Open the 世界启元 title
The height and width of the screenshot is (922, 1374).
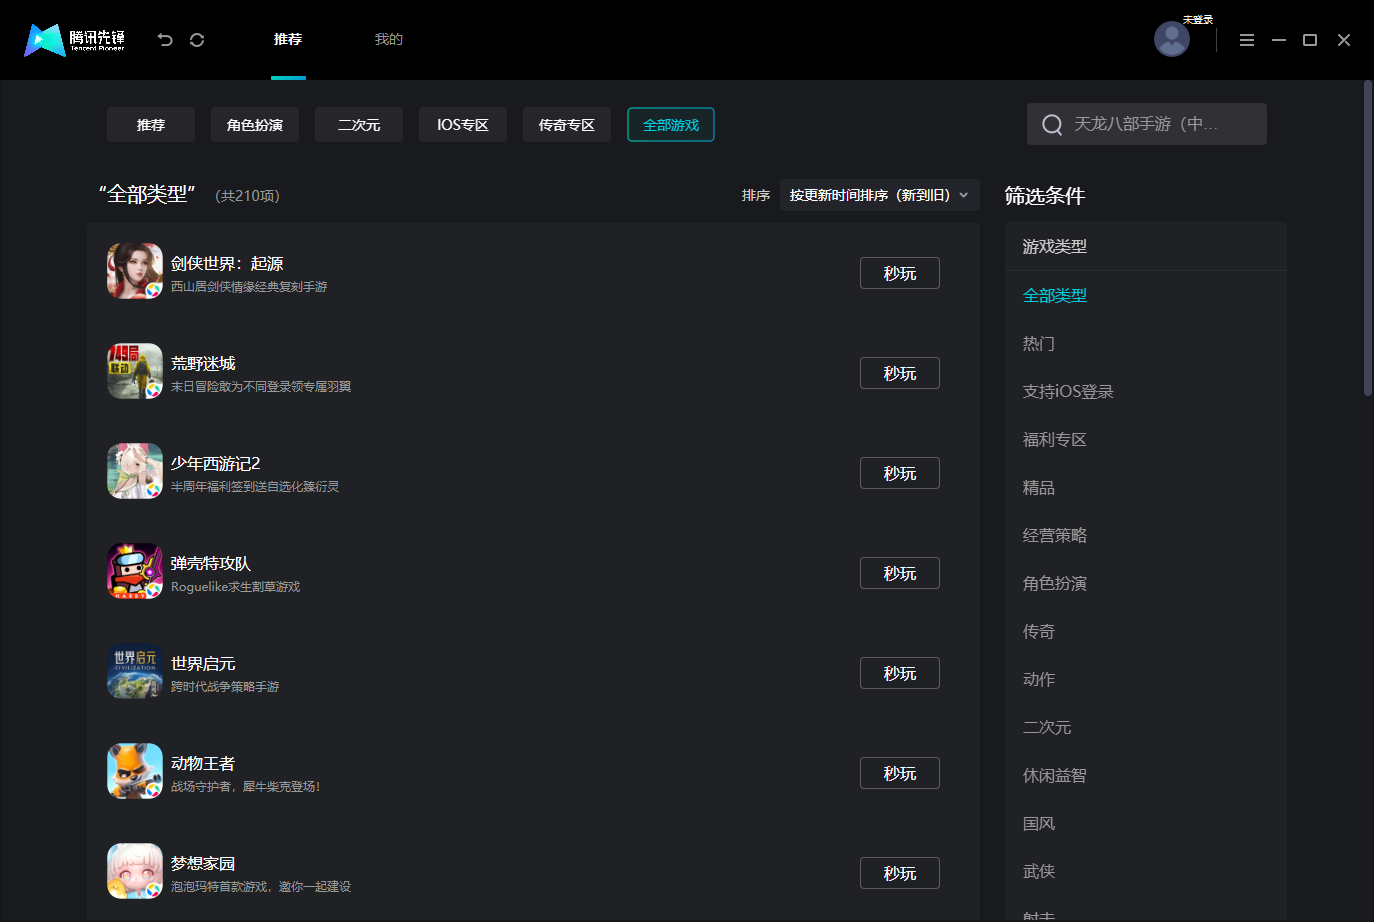pos(203,663)
